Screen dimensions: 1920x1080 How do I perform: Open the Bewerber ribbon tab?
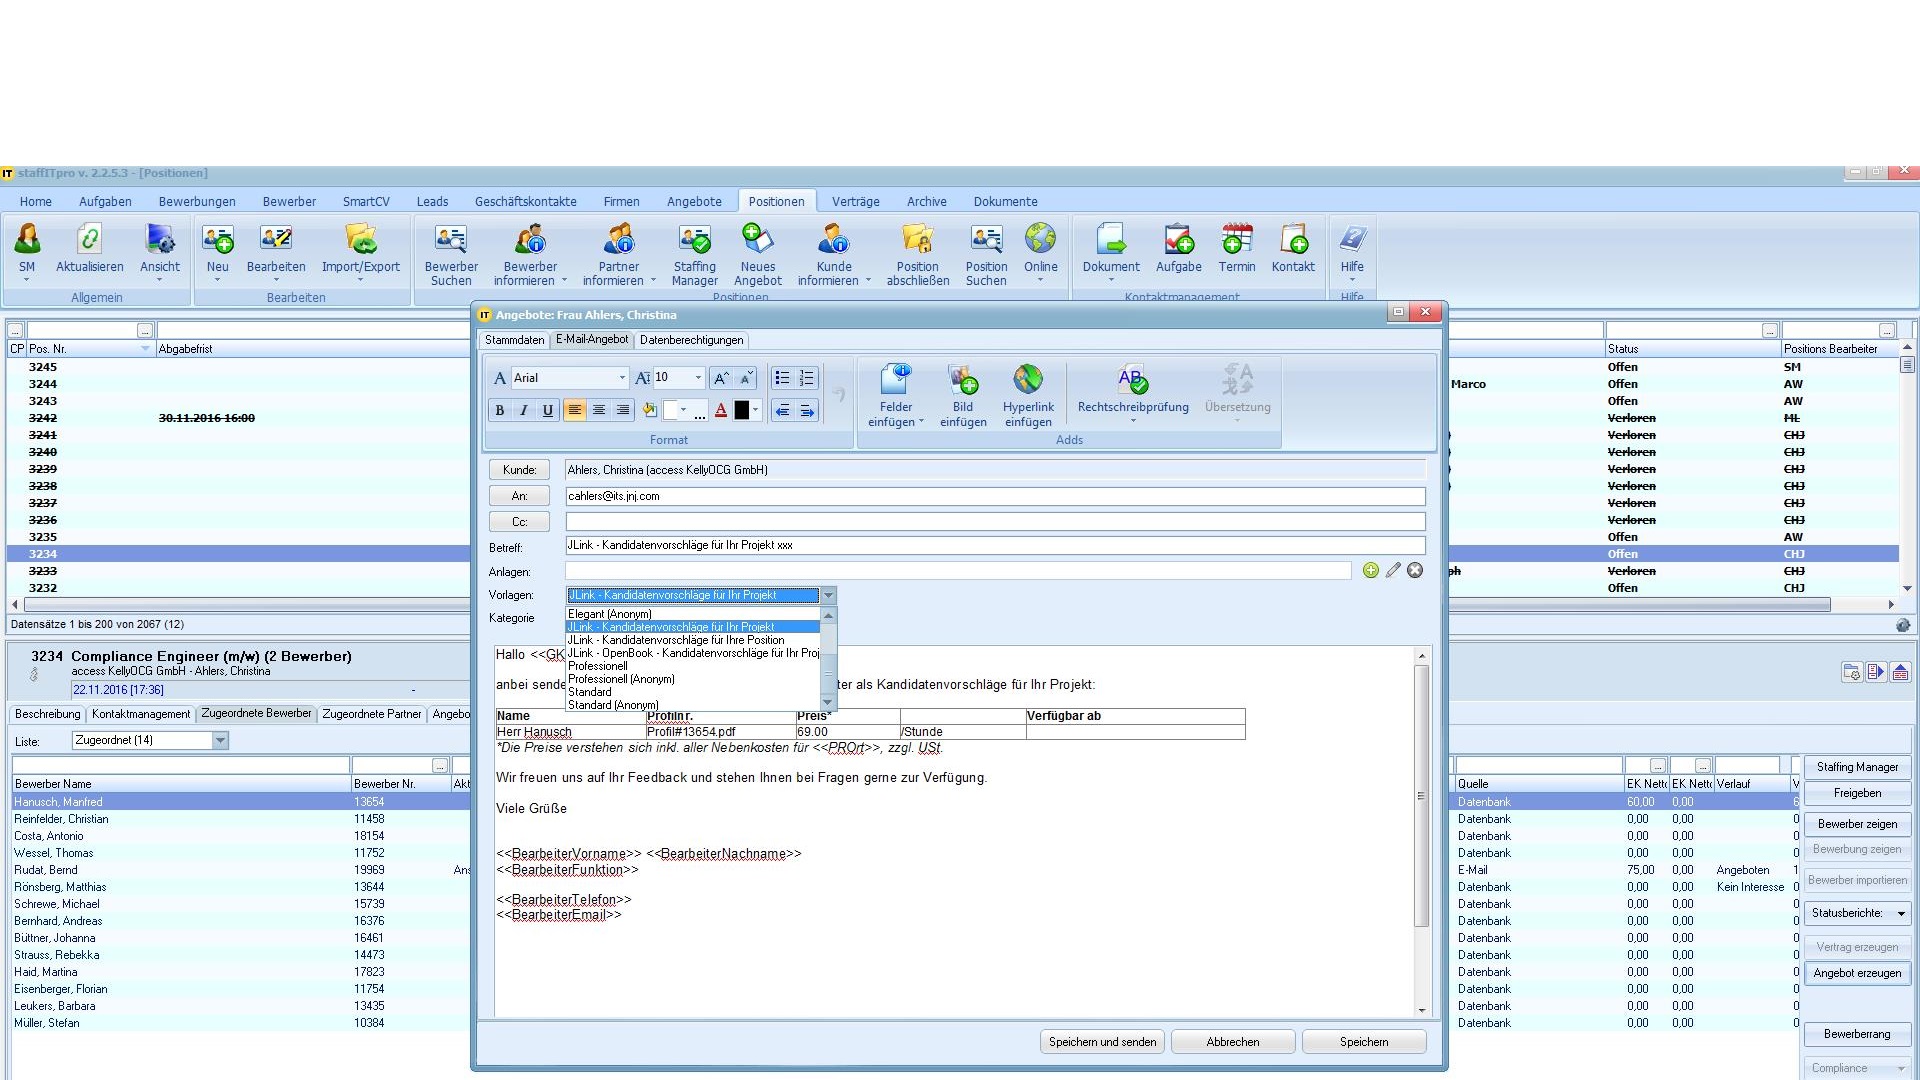click(x=289, y=201)
